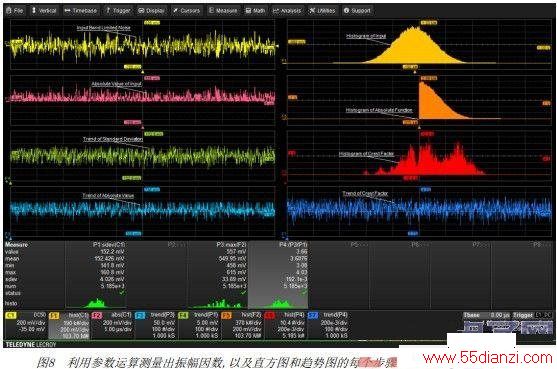Open the Measure menu
The width and height of the screenshot is (557, 369).
click(223, 10)
